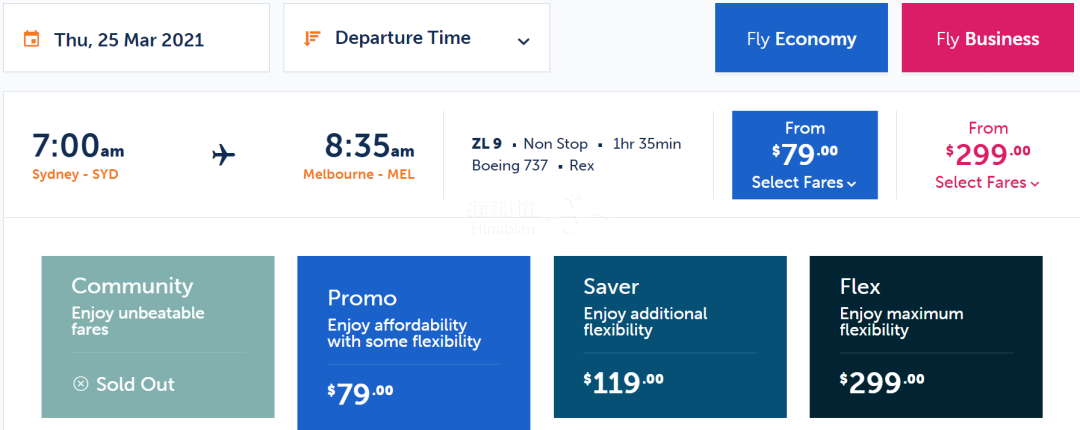Choose the Saver fare card
Image resolution: width=1080 pixels, height=430 pixels.
click(670, 337)
